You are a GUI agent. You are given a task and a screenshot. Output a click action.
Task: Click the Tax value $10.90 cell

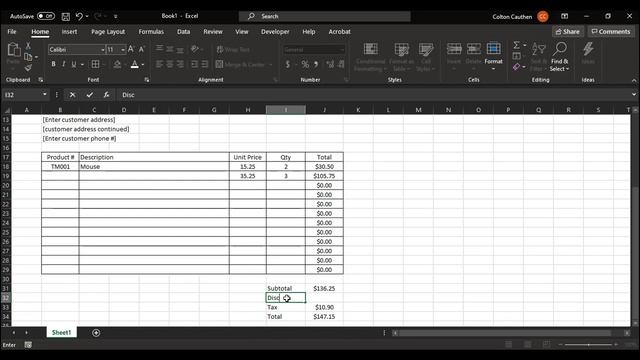coord(324,307)
